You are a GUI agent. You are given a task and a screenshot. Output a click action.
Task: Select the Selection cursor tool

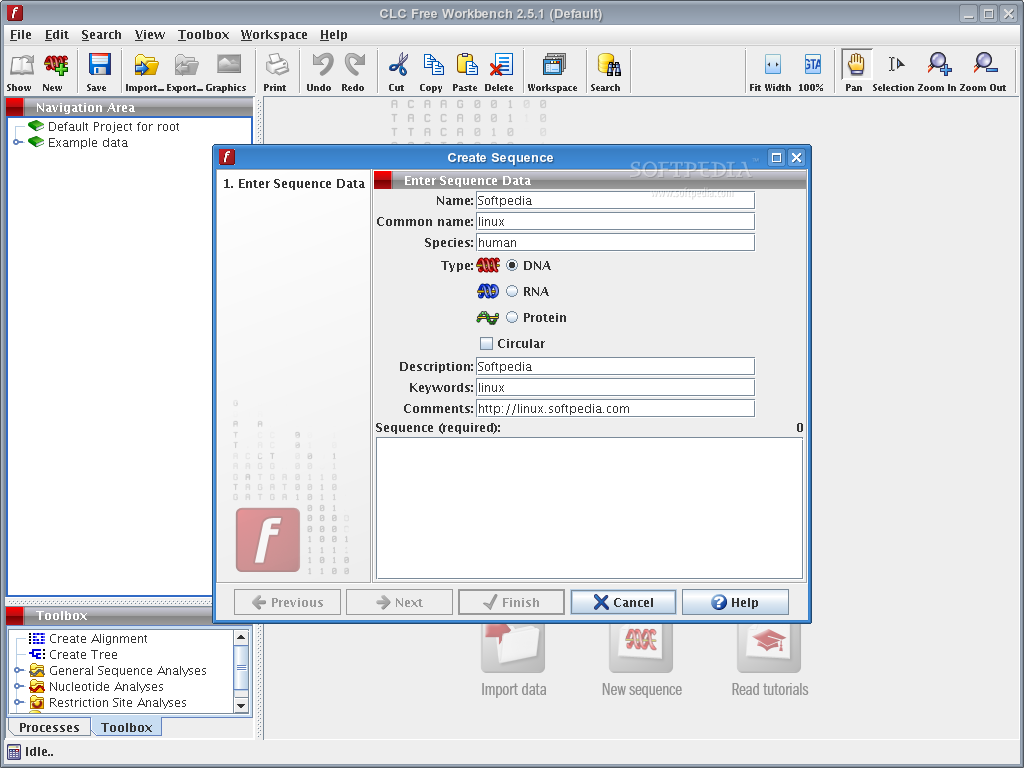(x=896, y=65)
